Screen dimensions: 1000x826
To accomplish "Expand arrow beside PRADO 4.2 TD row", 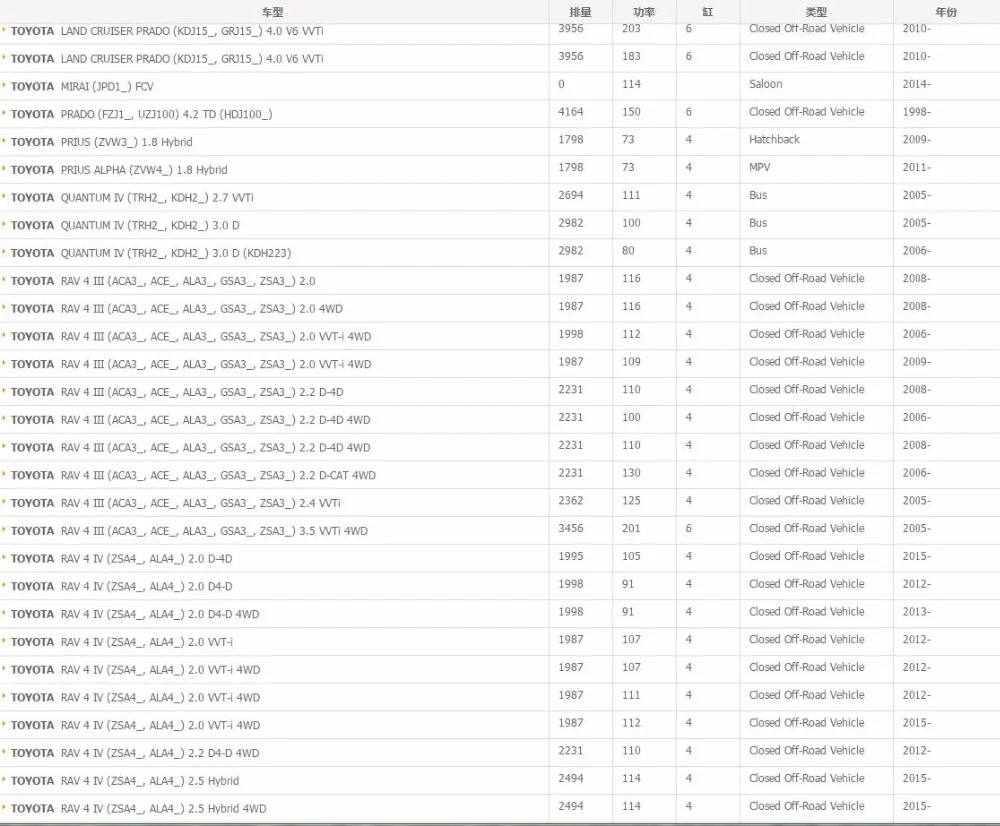I will point(4,113).
